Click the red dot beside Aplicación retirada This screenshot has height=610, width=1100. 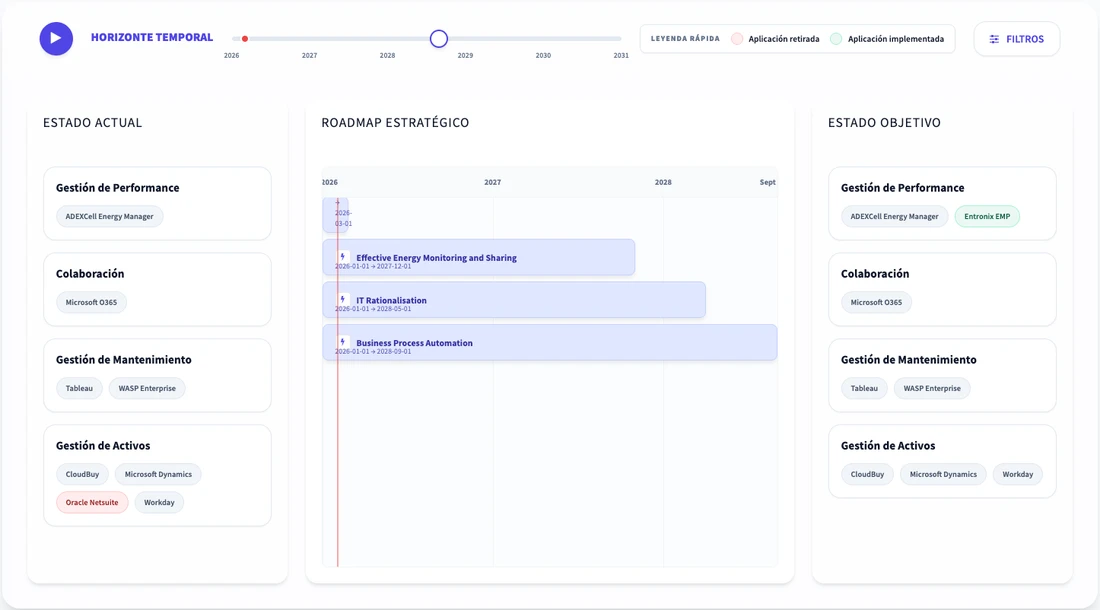[x=739, y=38]
